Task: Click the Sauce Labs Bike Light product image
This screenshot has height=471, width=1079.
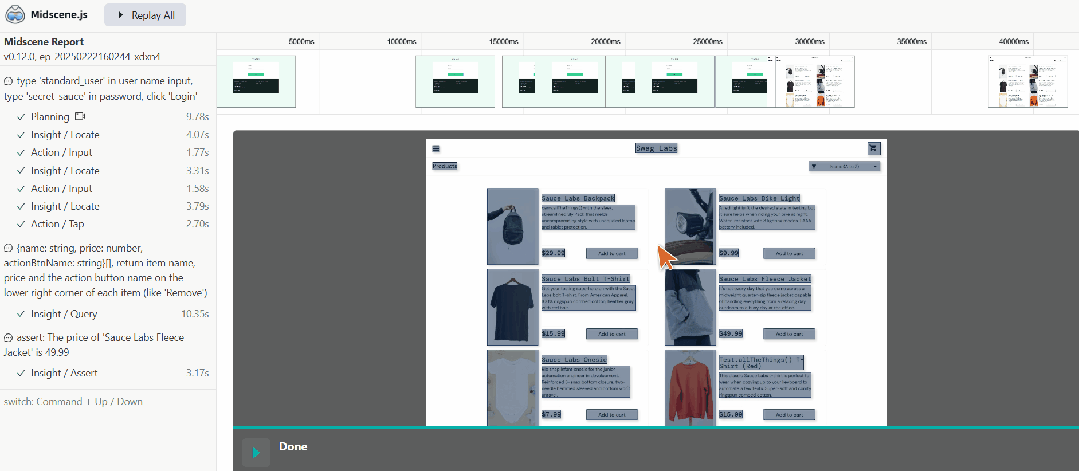Action: click(x=690, y=227)
